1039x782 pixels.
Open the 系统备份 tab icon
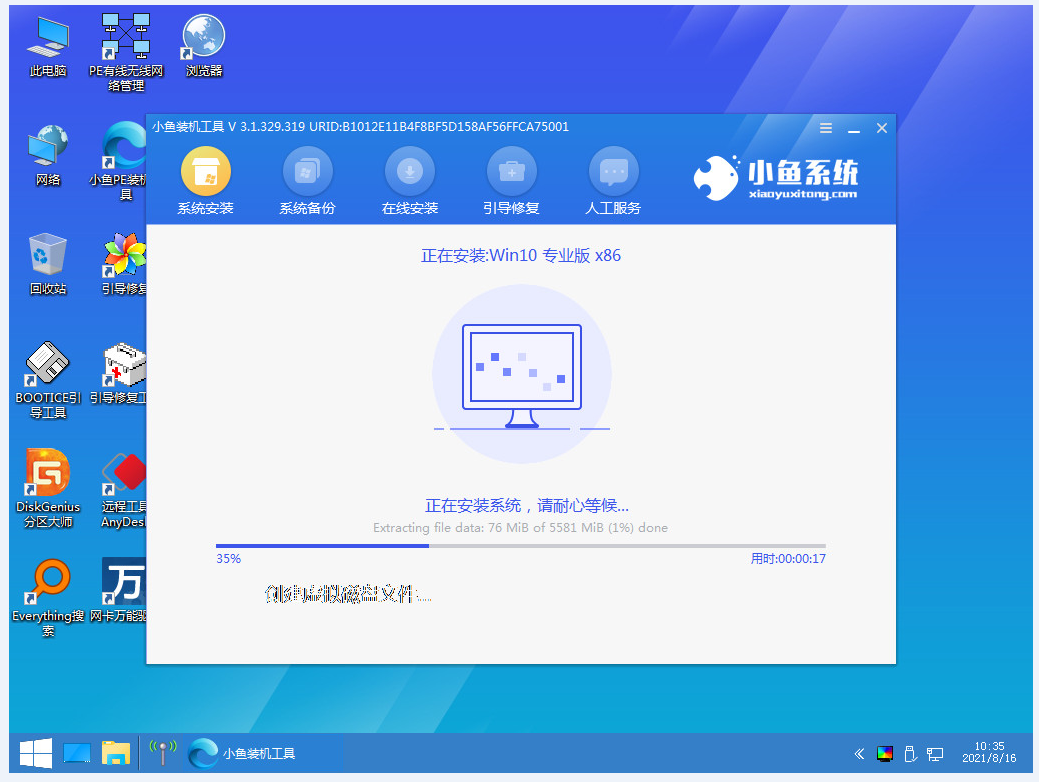tap(307, 171)
